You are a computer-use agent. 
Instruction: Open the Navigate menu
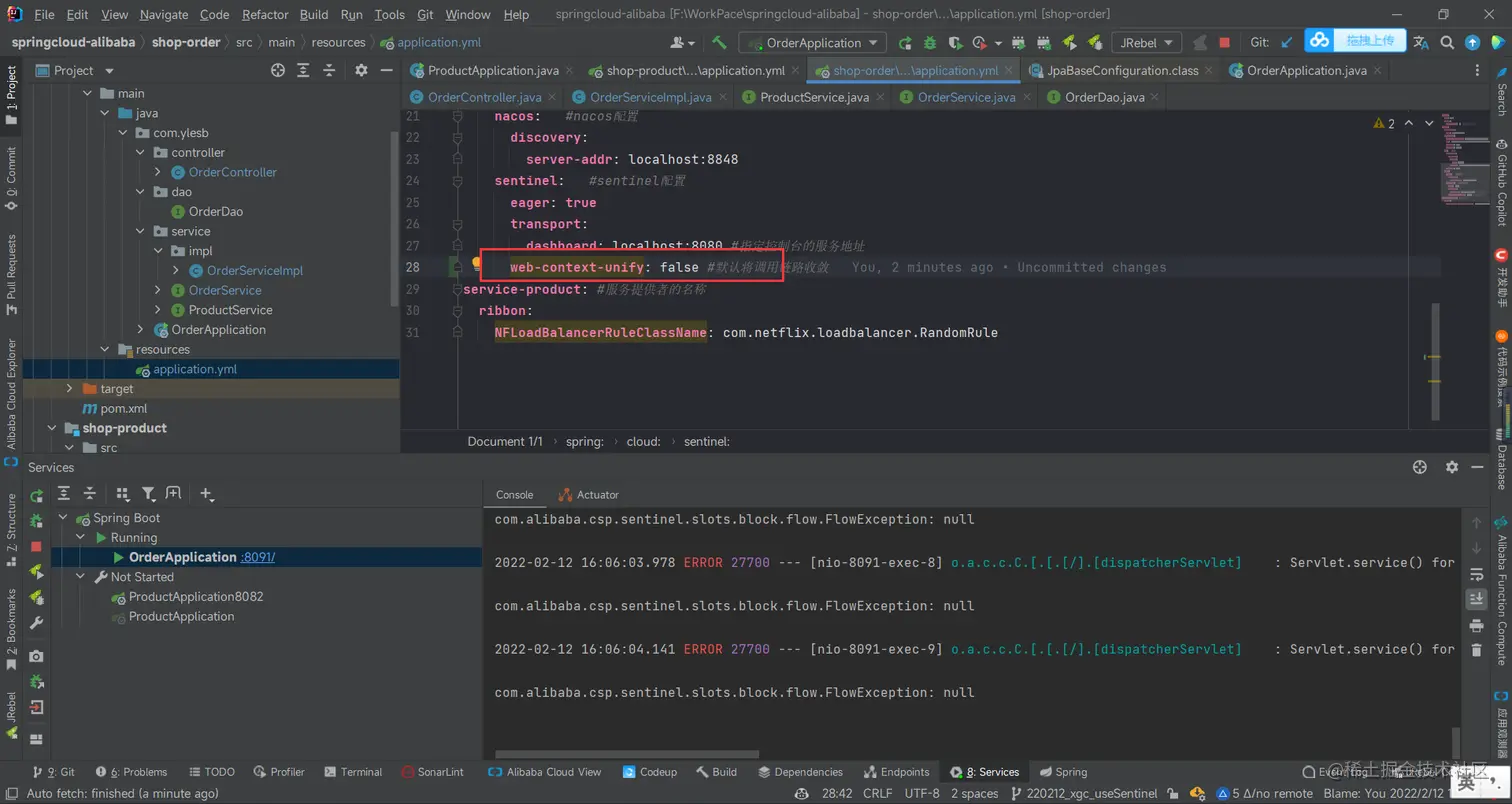(x=163, y=15)
